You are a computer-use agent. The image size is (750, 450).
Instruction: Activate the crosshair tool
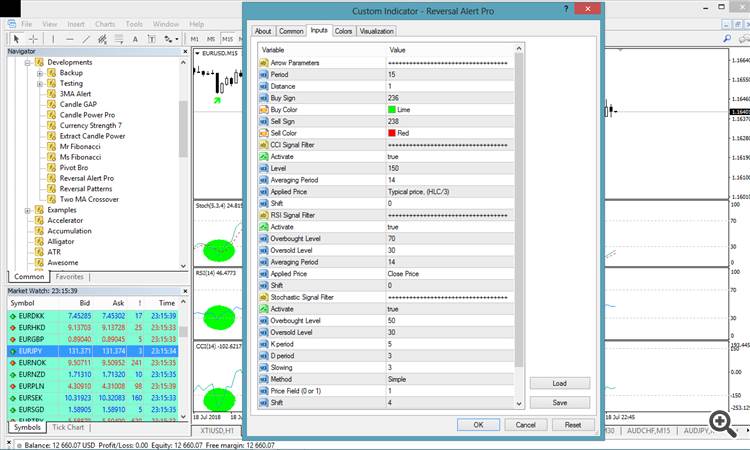coord(33,39)
